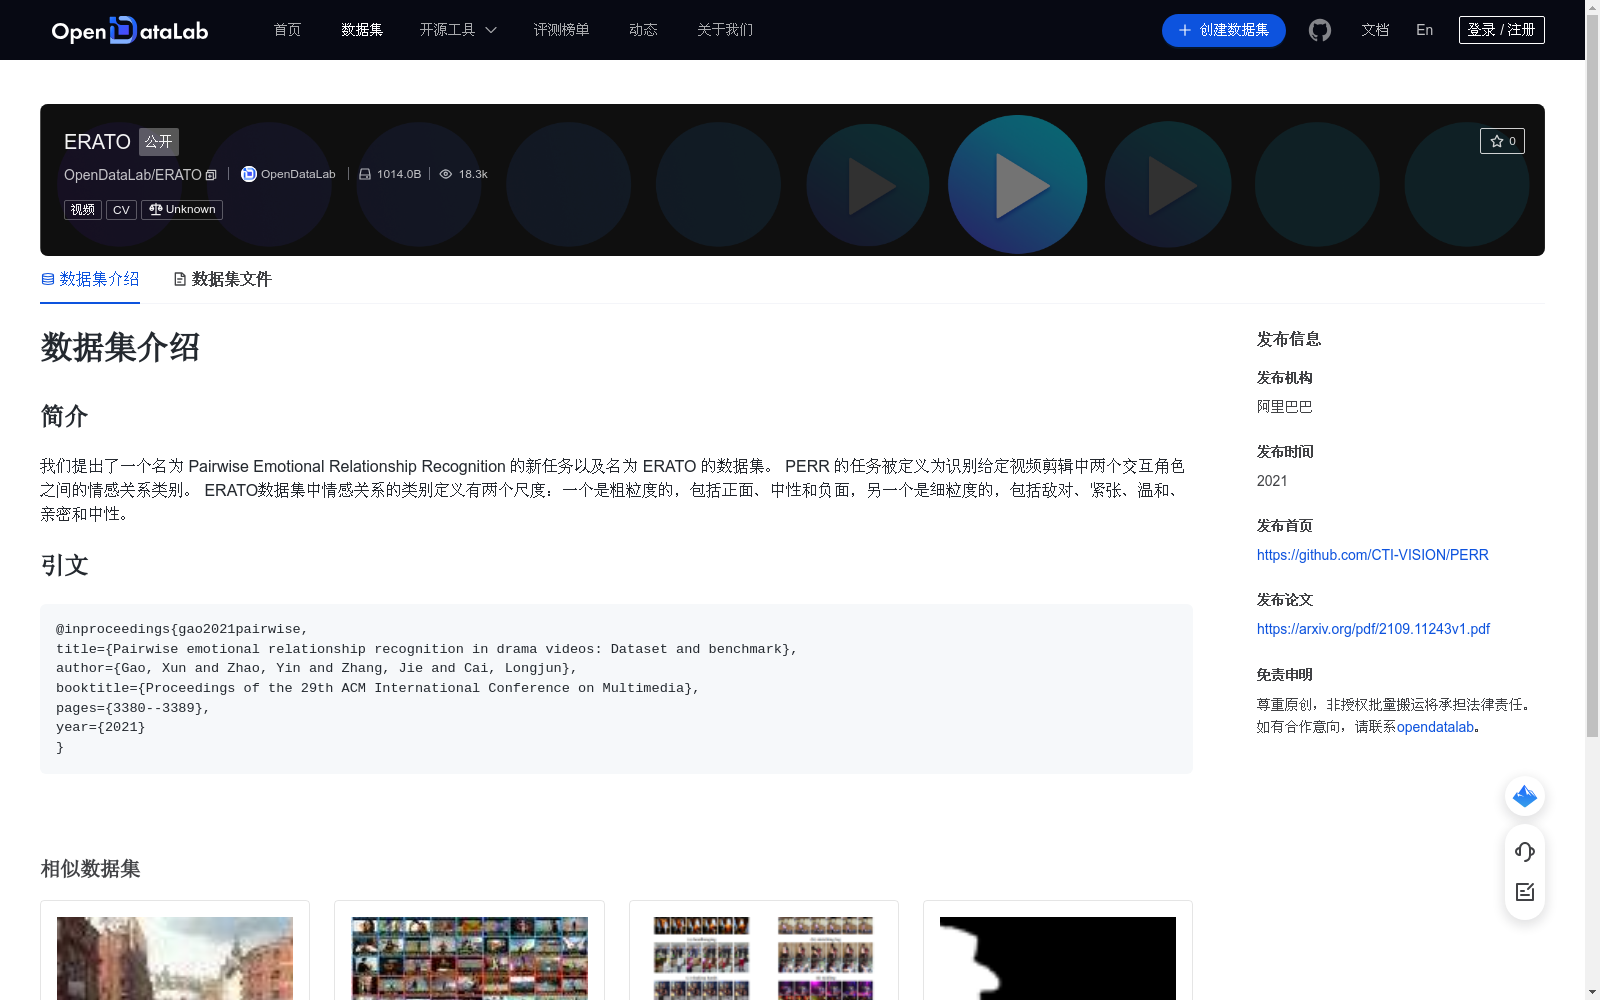The height and width of the screenshot is (1000, 1600).
Task: Click the plus icon in 创建数据集 button
Action: (1185, 30)
